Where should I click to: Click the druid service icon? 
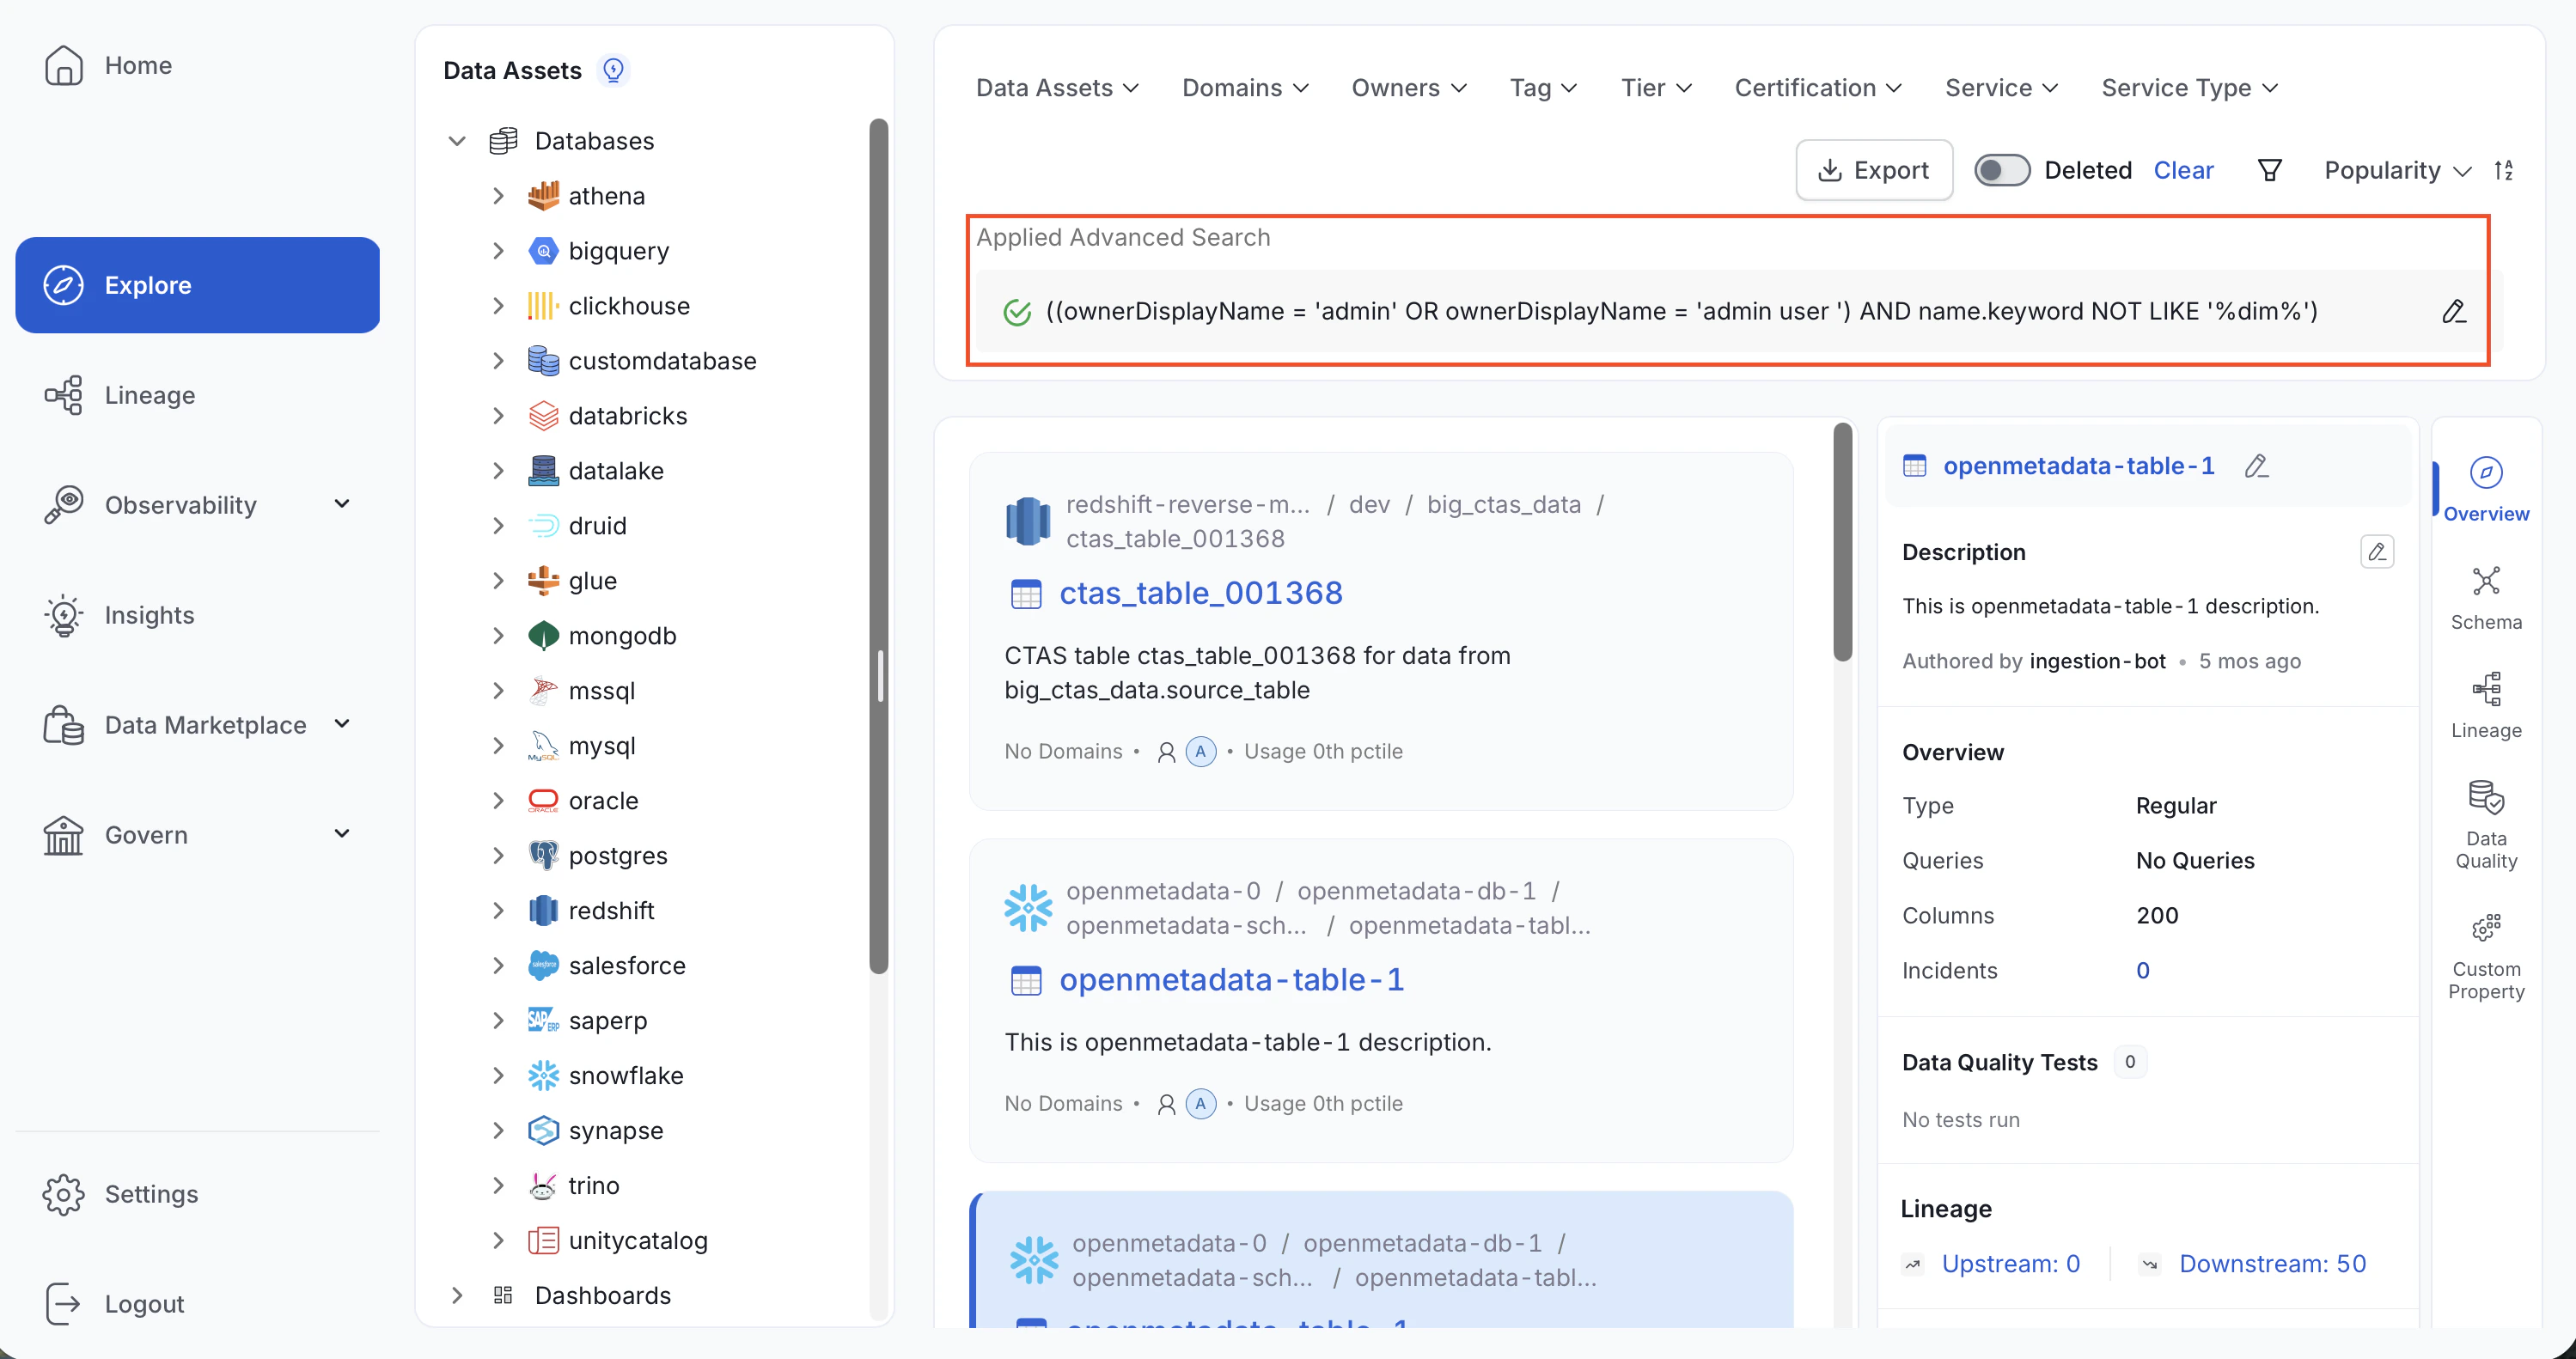[x=543, y=526]
